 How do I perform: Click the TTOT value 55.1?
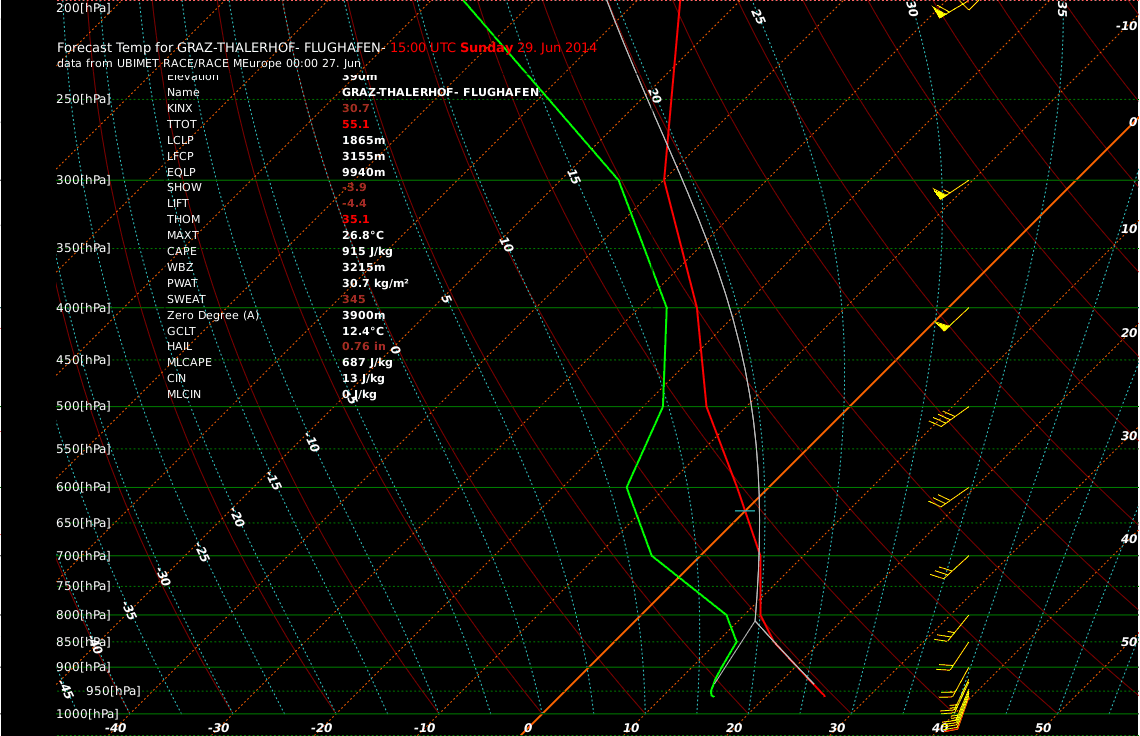(356, 124)
